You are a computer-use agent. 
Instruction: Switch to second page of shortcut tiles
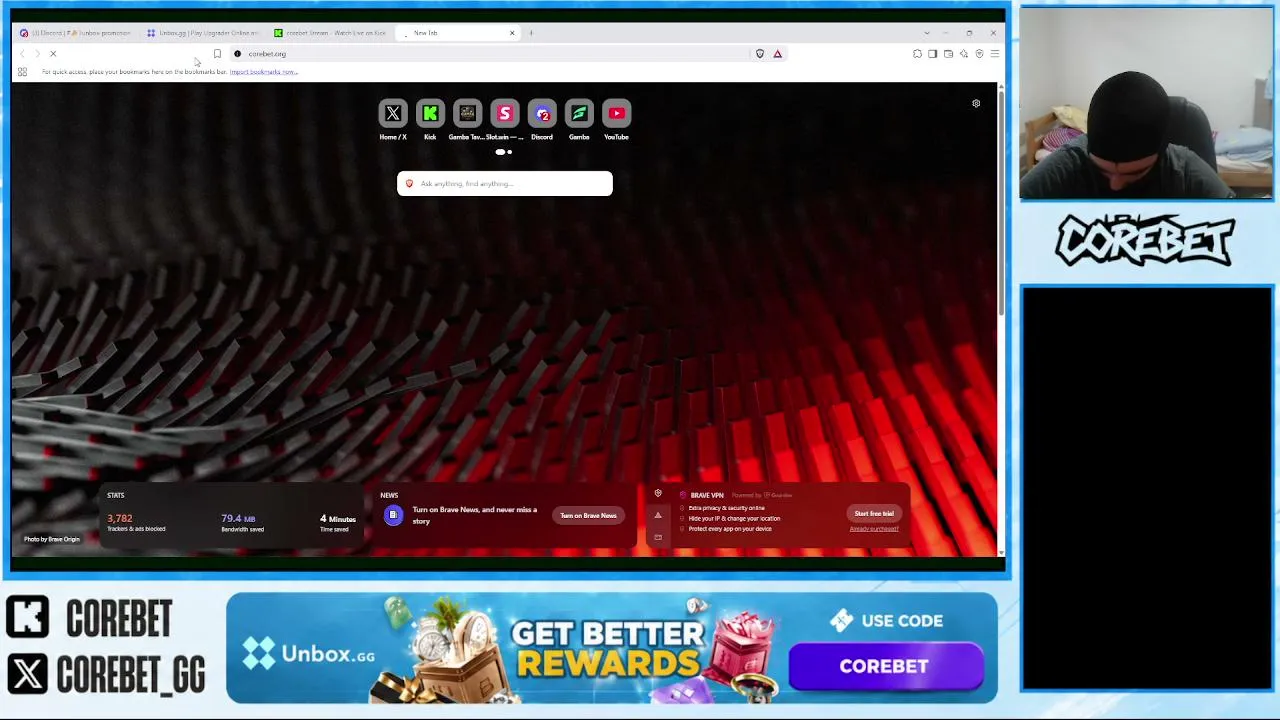[510, 152]
